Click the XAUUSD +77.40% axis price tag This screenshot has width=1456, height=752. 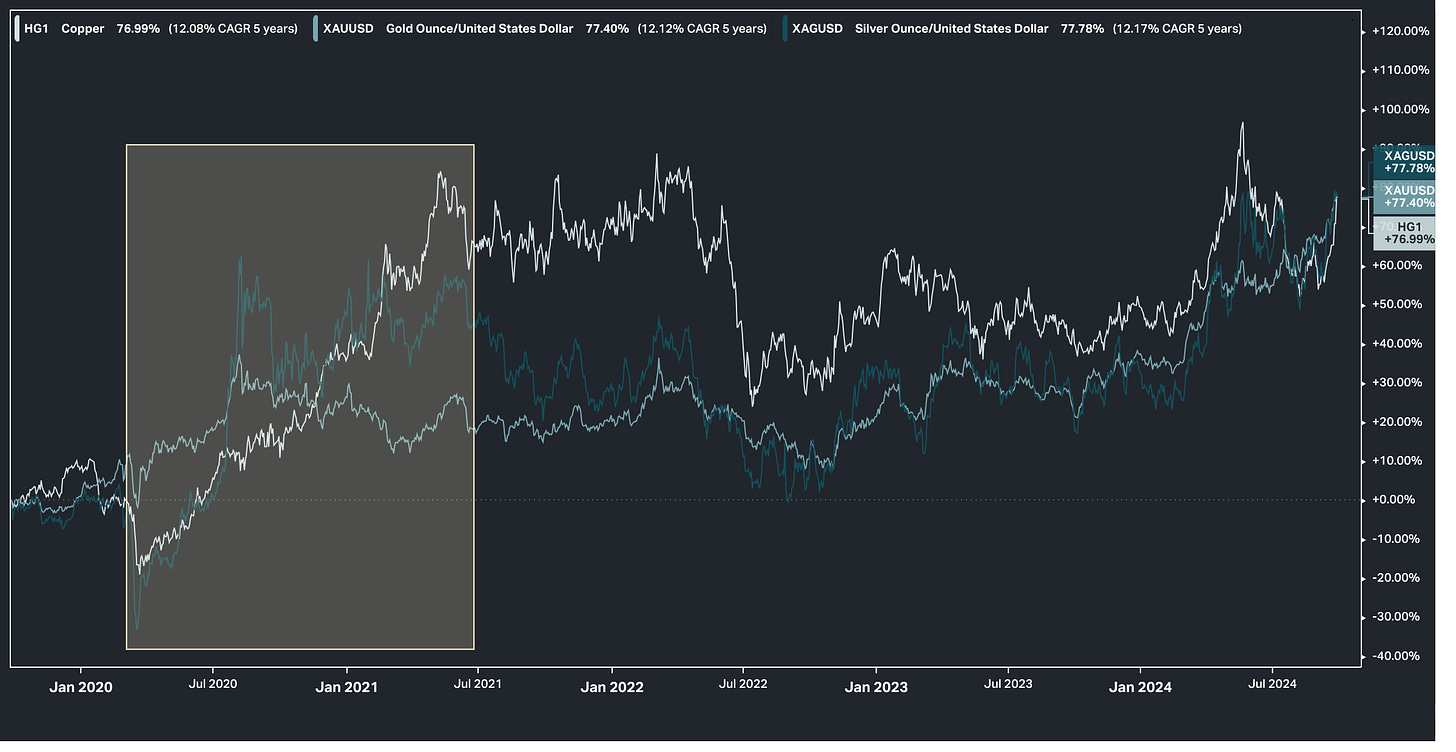(1405, 196)
